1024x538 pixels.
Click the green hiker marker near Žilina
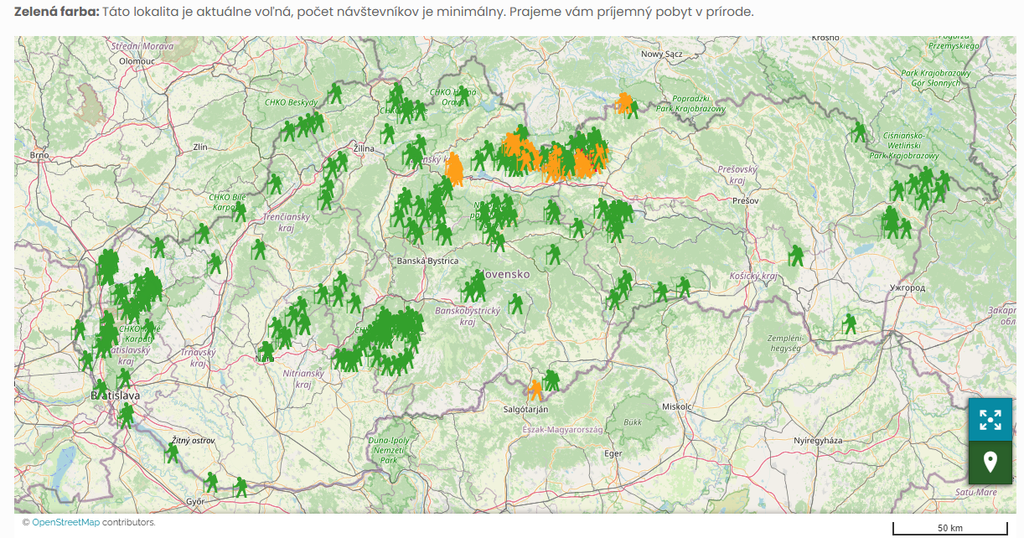(x=387, y=133)
